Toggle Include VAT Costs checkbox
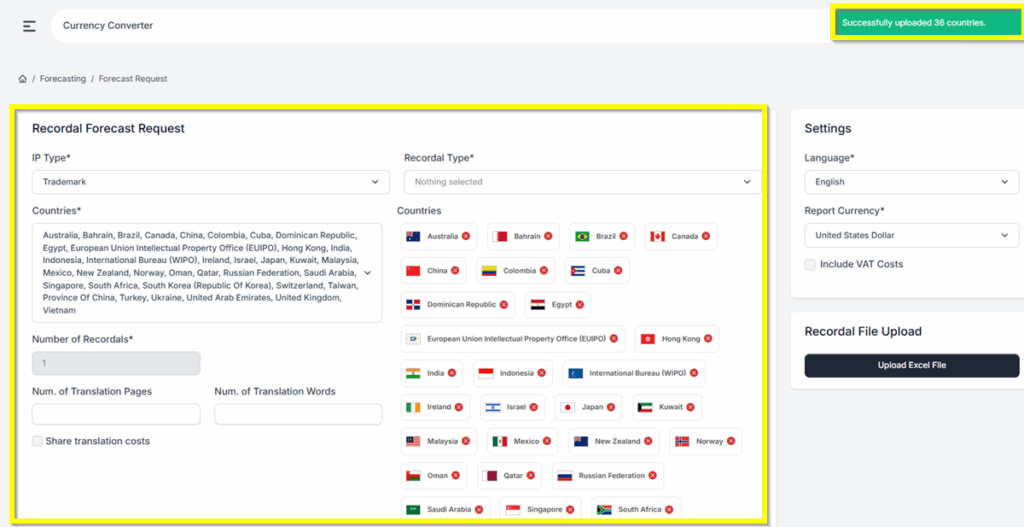Viewport: 1024px width, 527px height. coord(810,264)
